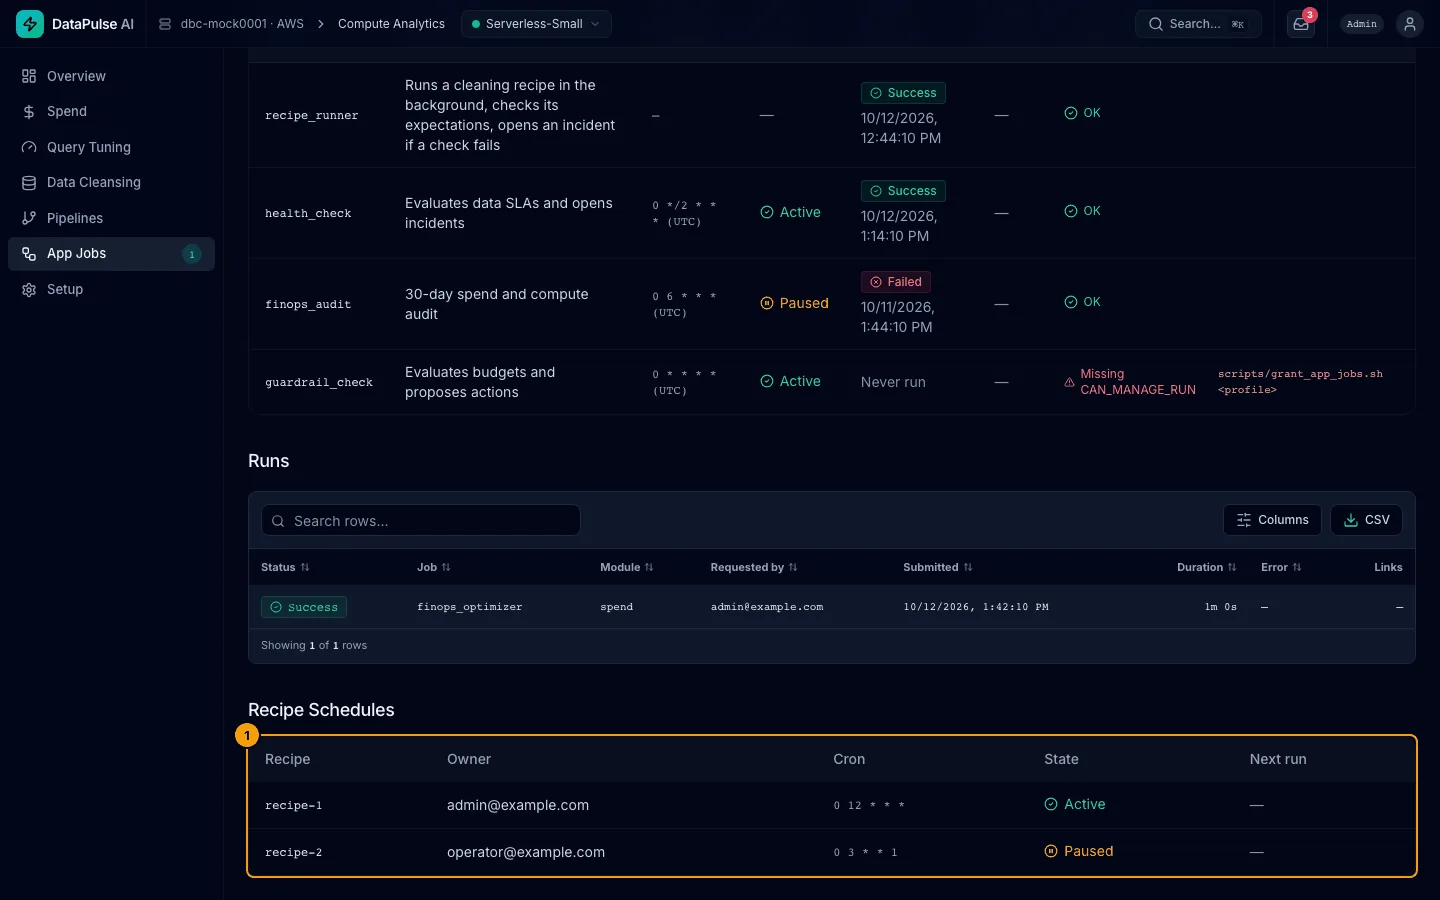Go to Spend page
Screen dimensions: 1440x900
[111, 112]
